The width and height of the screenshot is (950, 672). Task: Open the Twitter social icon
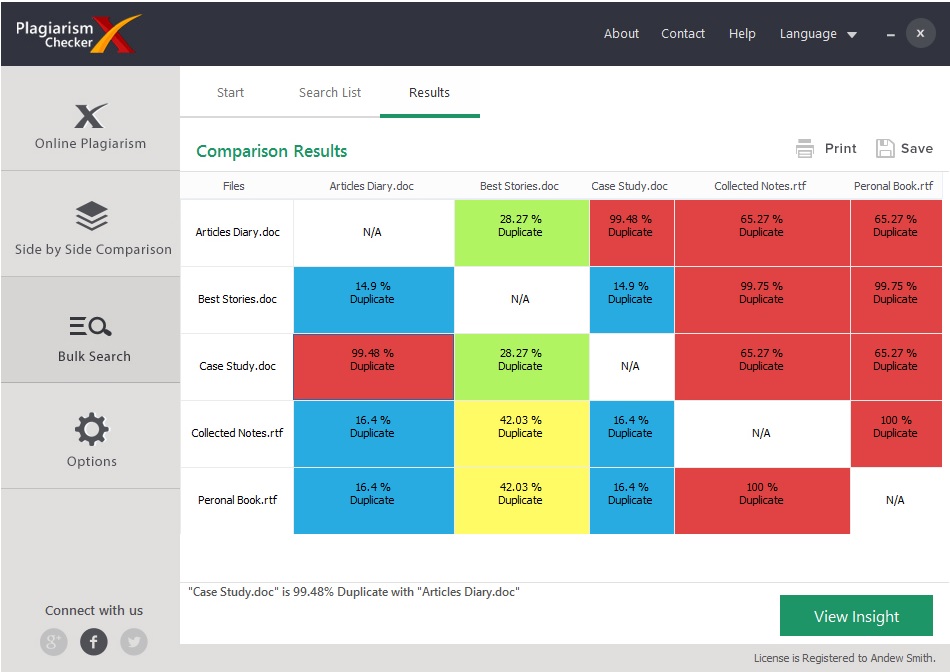[x=133, y=641]
